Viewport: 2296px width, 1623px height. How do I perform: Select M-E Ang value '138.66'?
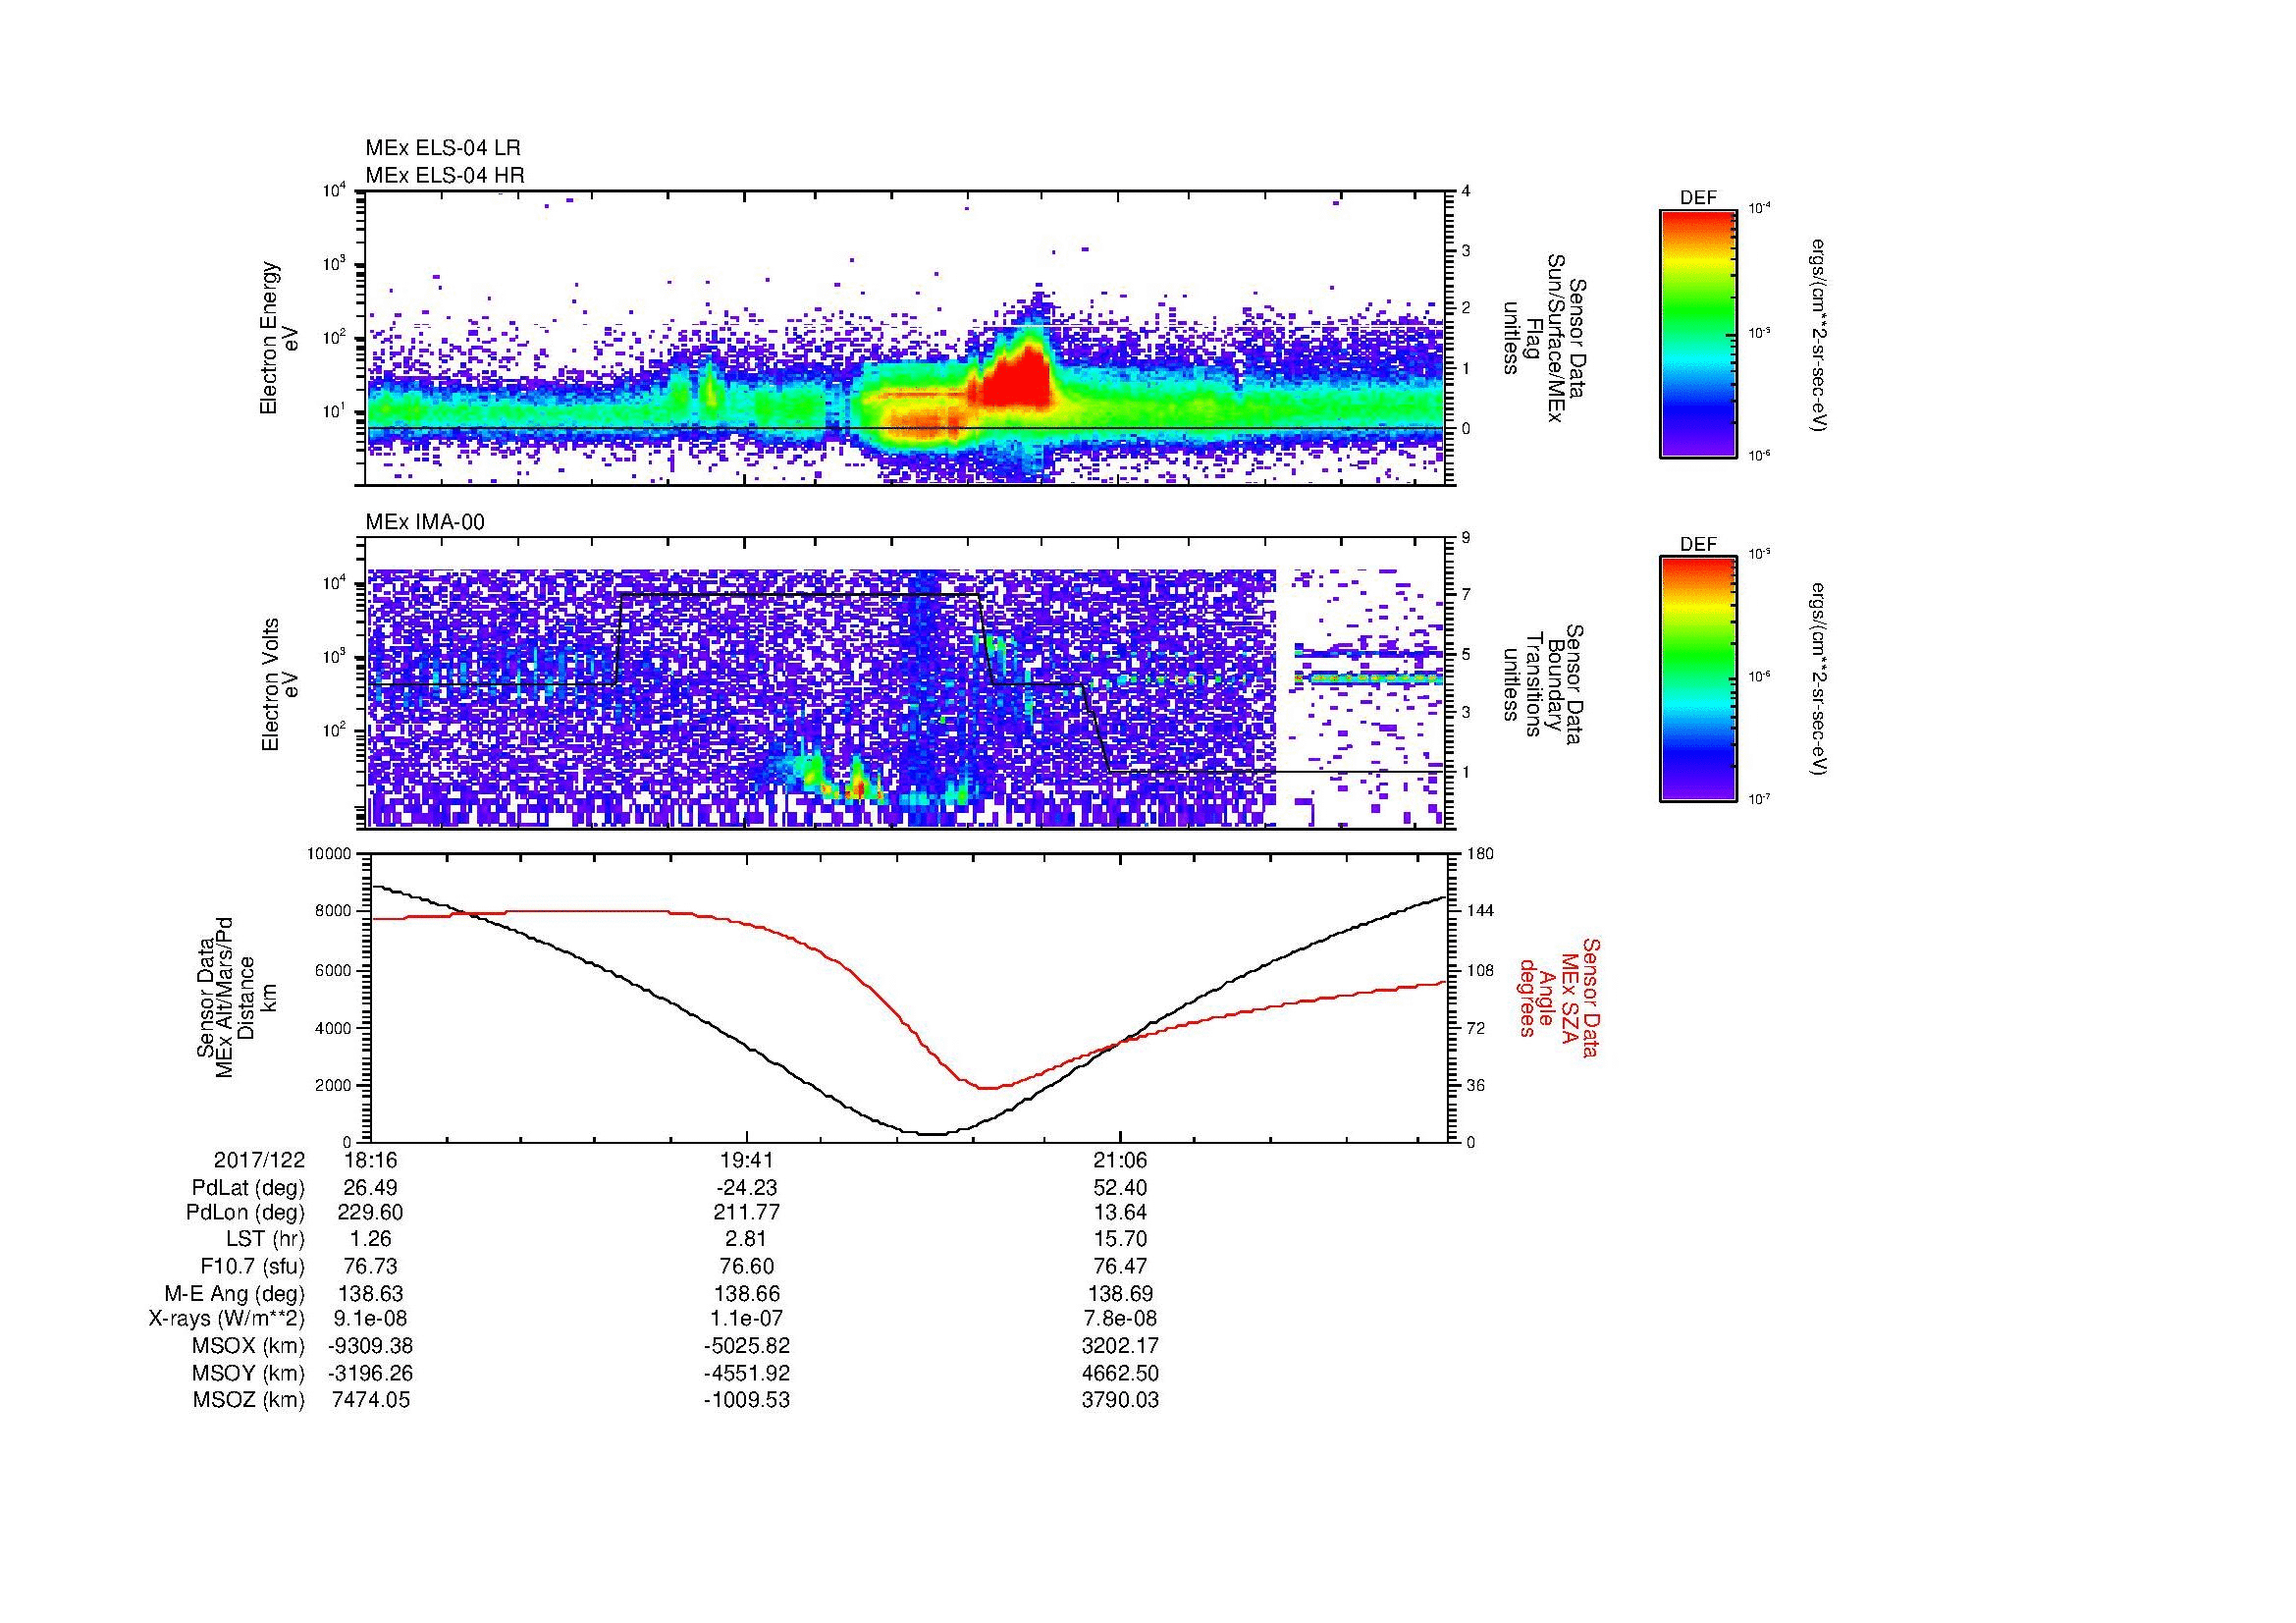point(746,1294)
